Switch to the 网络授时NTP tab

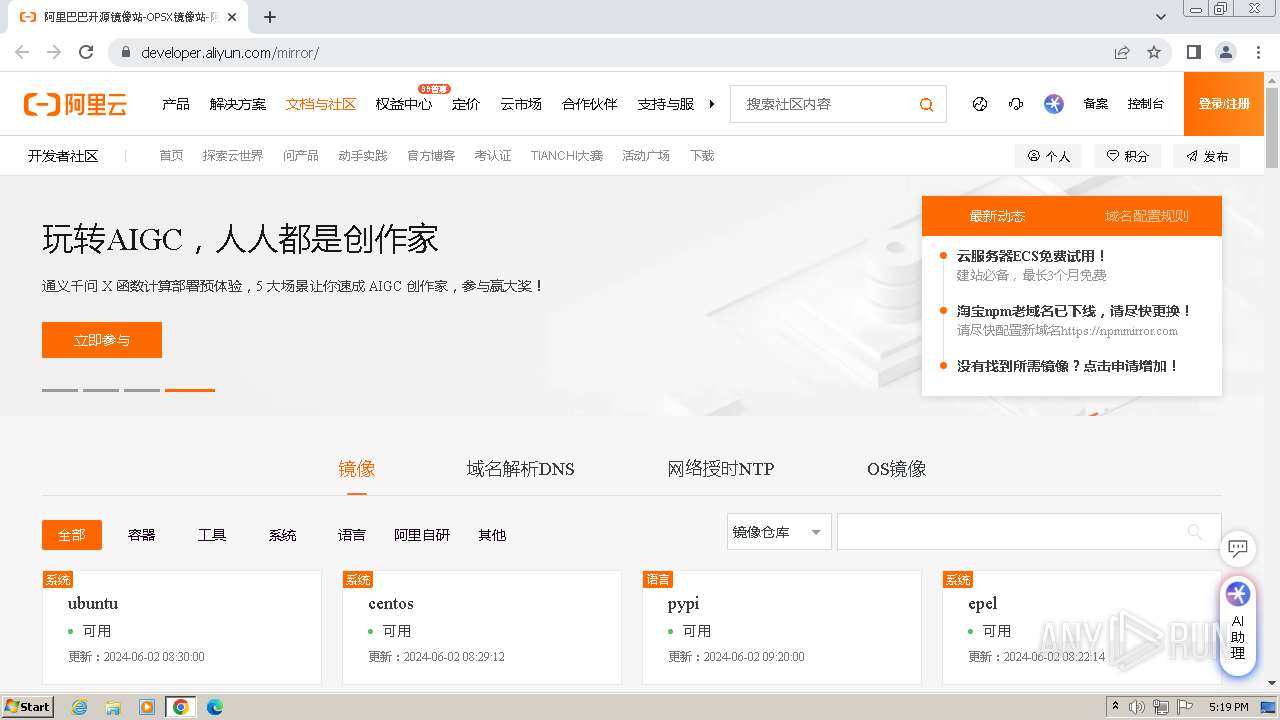coord(721,469)
